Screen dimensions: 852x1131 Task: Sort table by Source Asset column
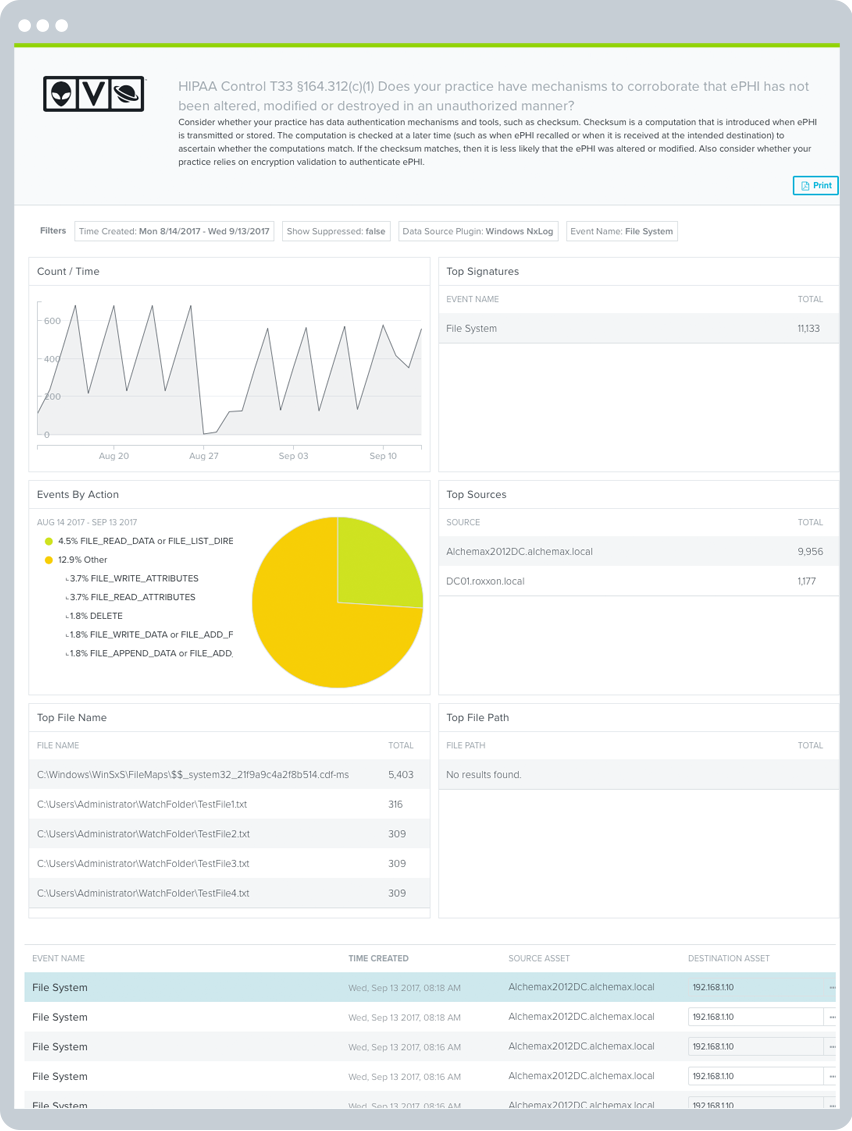coord(538,958)
